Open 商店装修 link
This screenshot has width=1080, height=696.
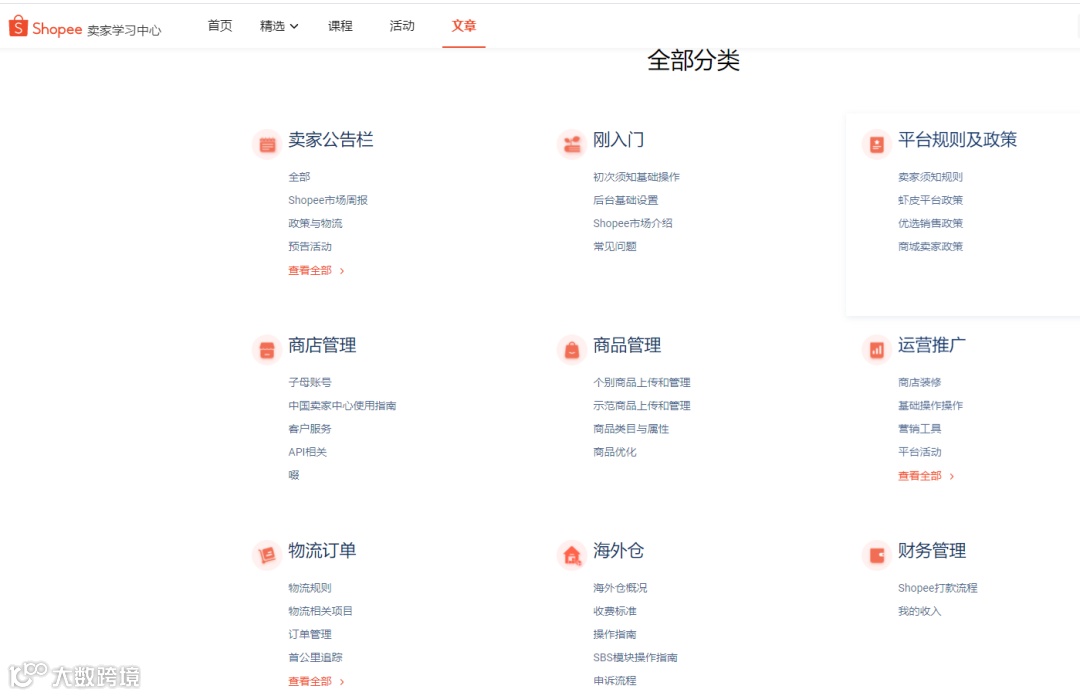click(x=919, y=382)
